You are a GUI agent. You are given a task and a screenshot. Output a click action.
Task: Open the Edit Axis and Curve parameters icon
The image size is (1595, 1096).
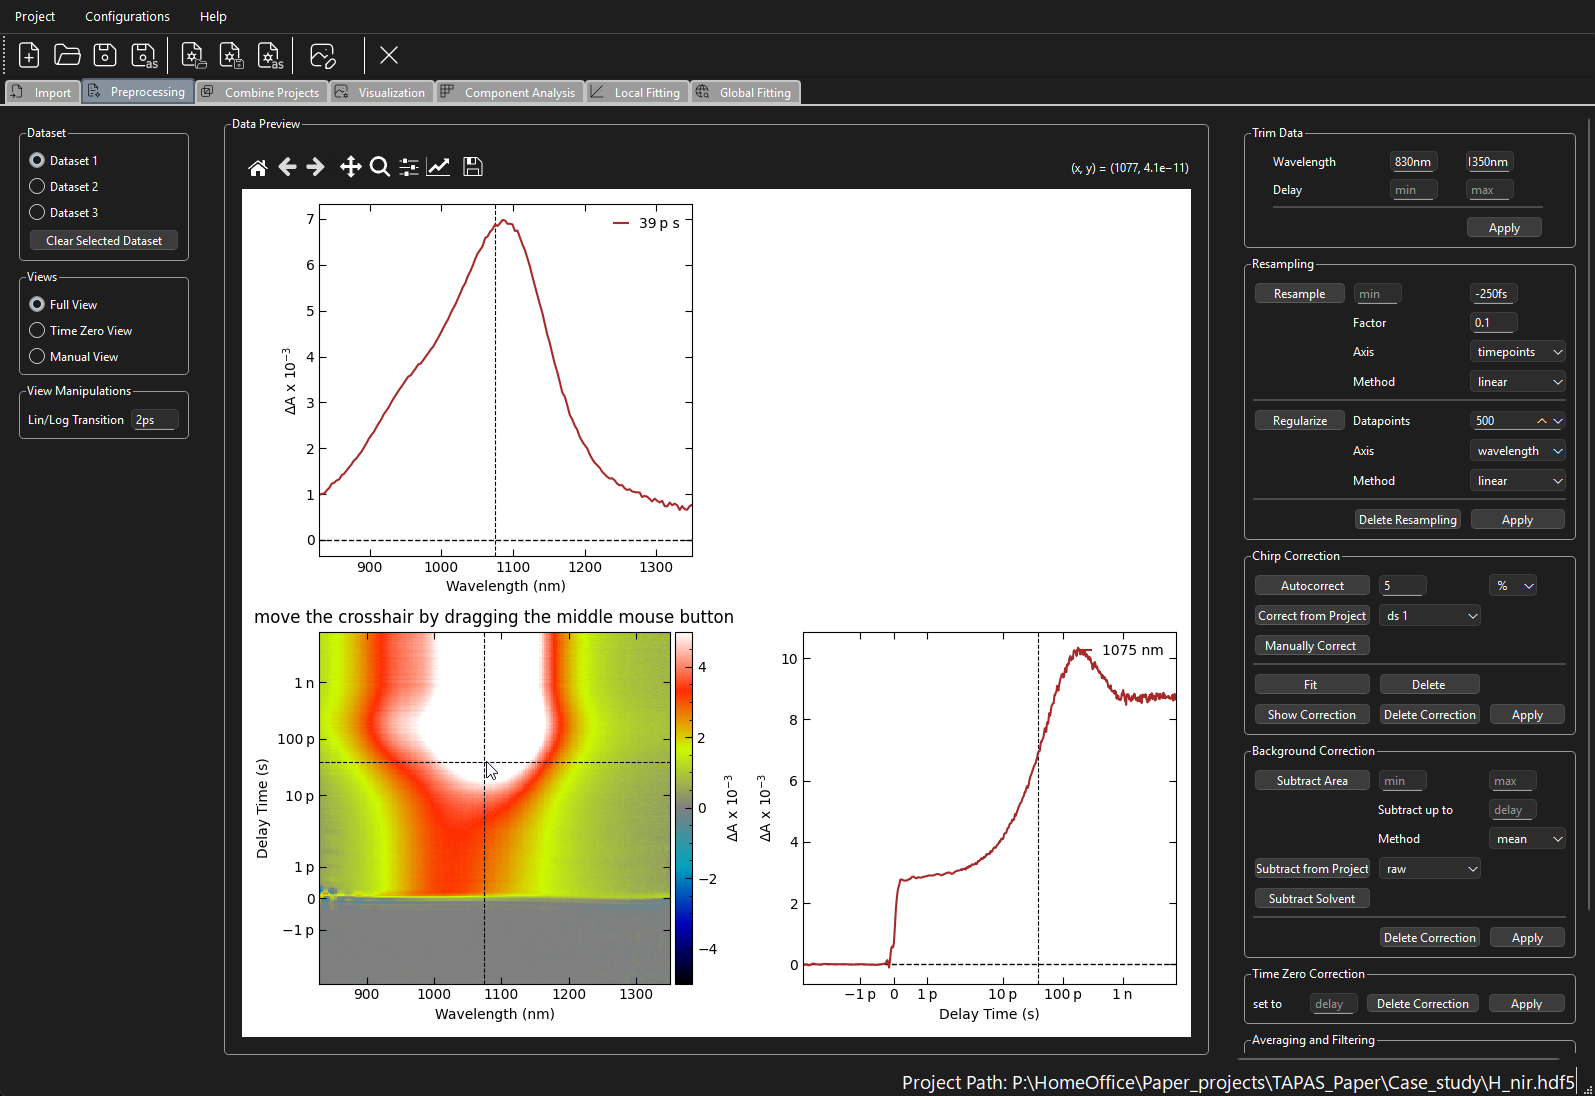pos(438,167)
